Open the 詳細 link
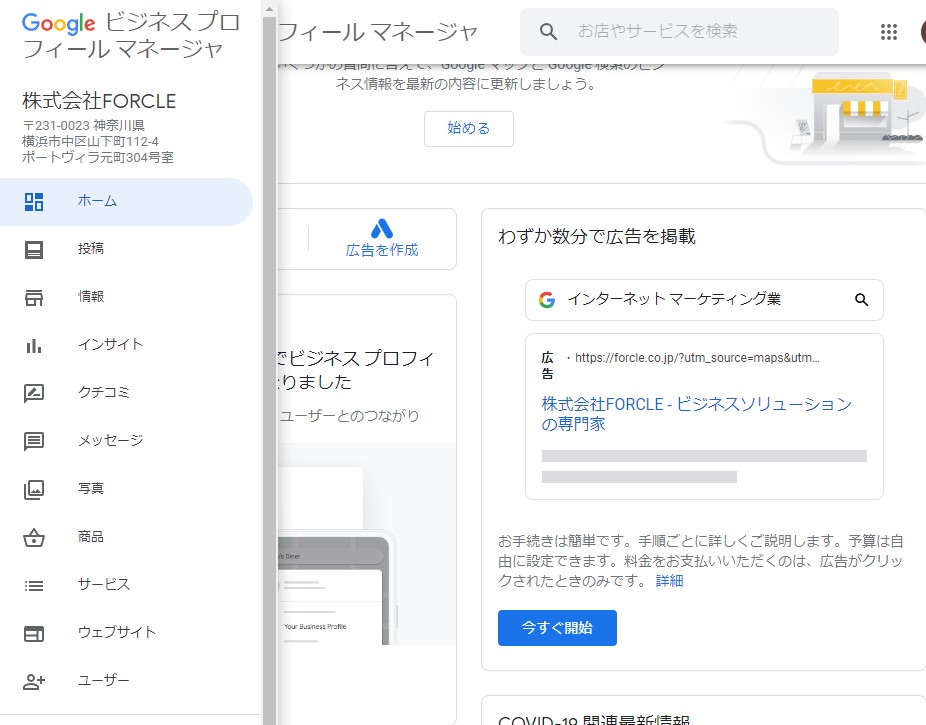The width and height of the screenshot is (926, 725). [669, 581]
